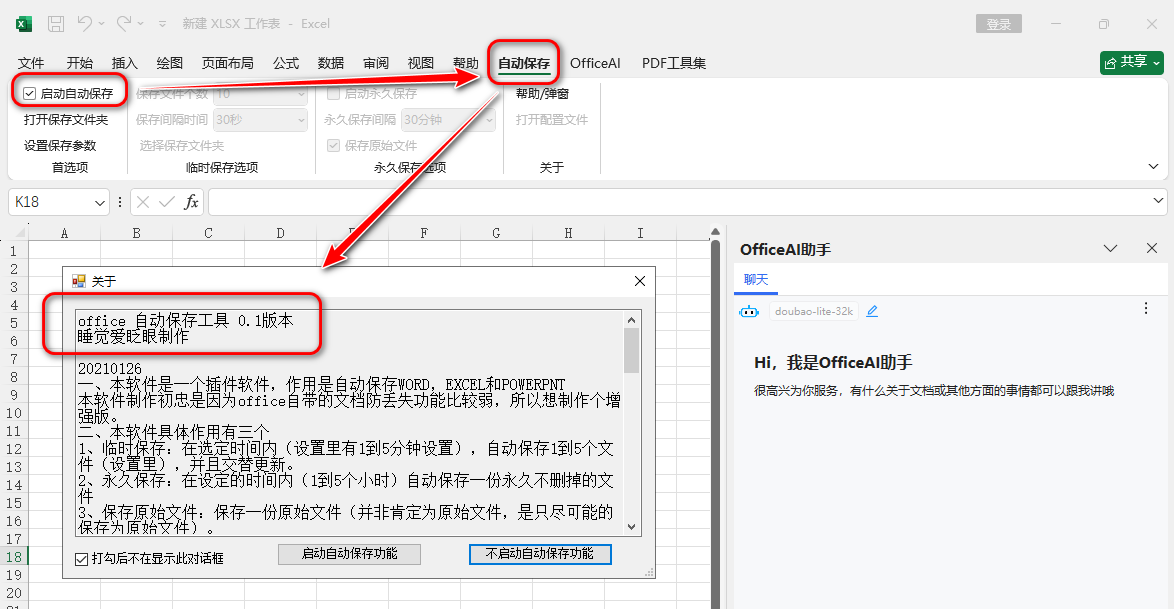
Task: Click into the formula bar input
Action: point(679,202)
